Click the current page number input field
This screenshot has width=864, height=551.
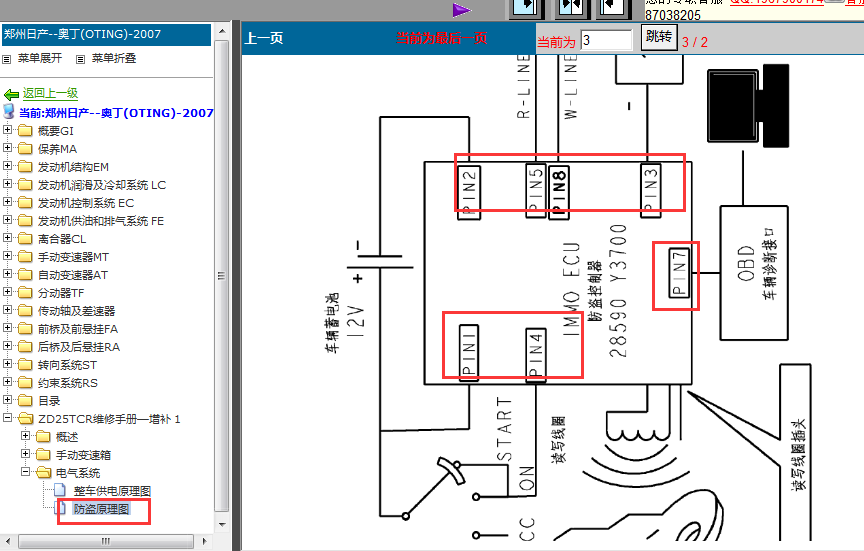606,40
